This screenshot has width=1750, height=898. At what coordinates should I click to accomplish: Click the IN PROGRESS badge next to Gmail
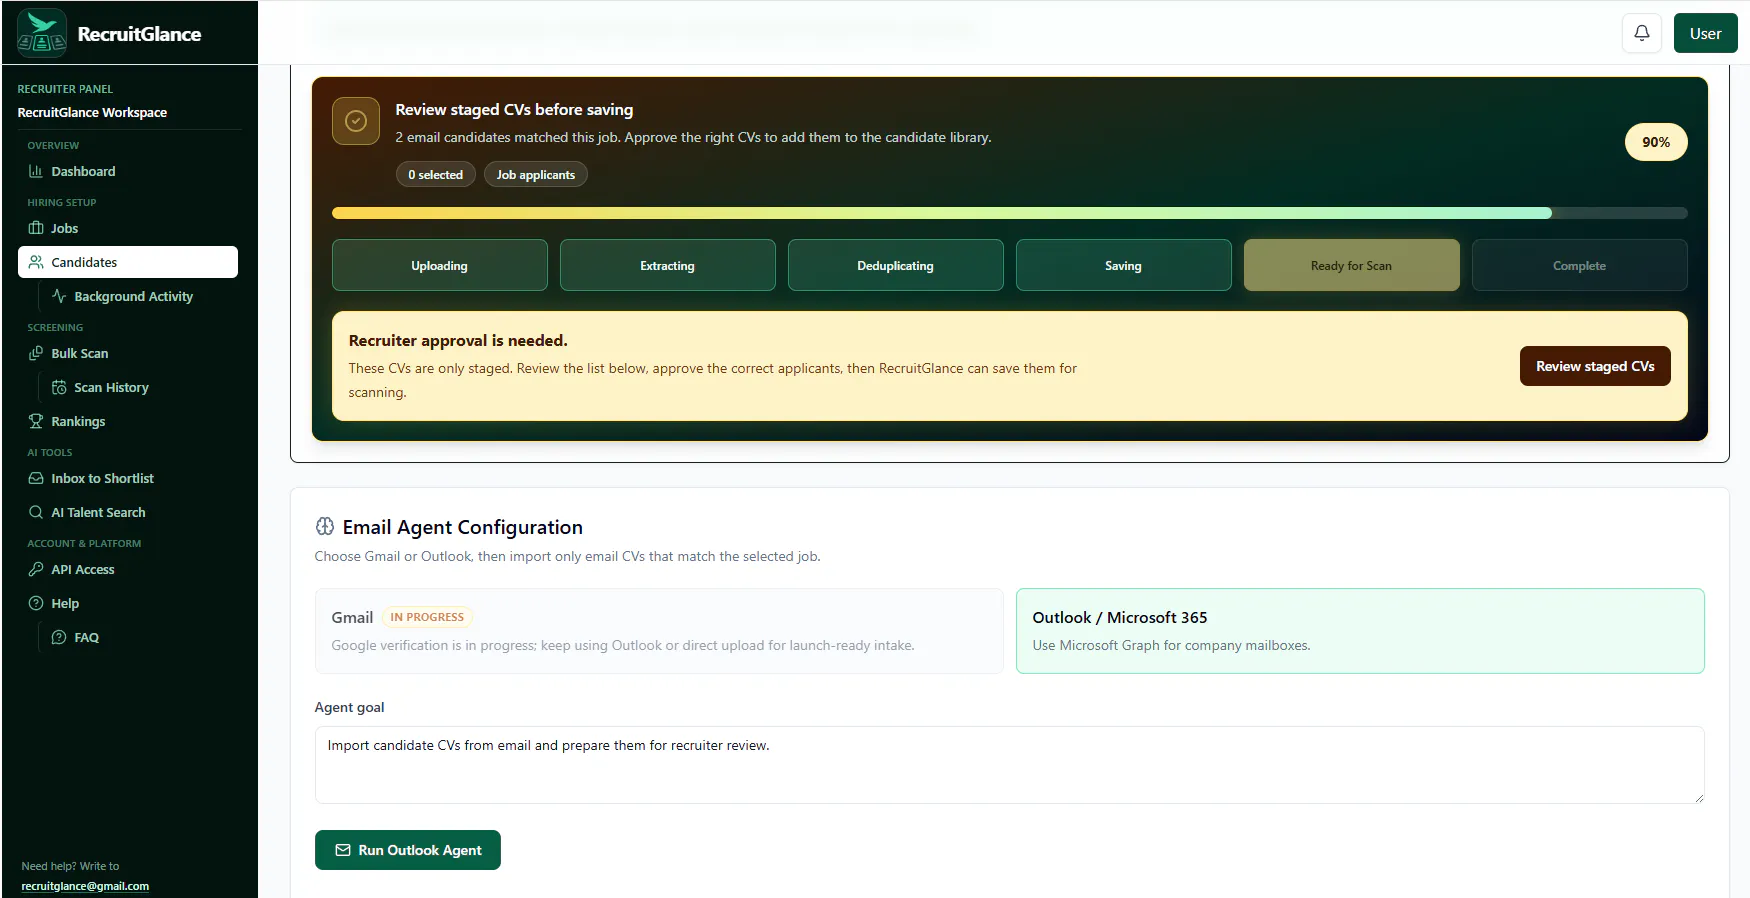(427, 618)
